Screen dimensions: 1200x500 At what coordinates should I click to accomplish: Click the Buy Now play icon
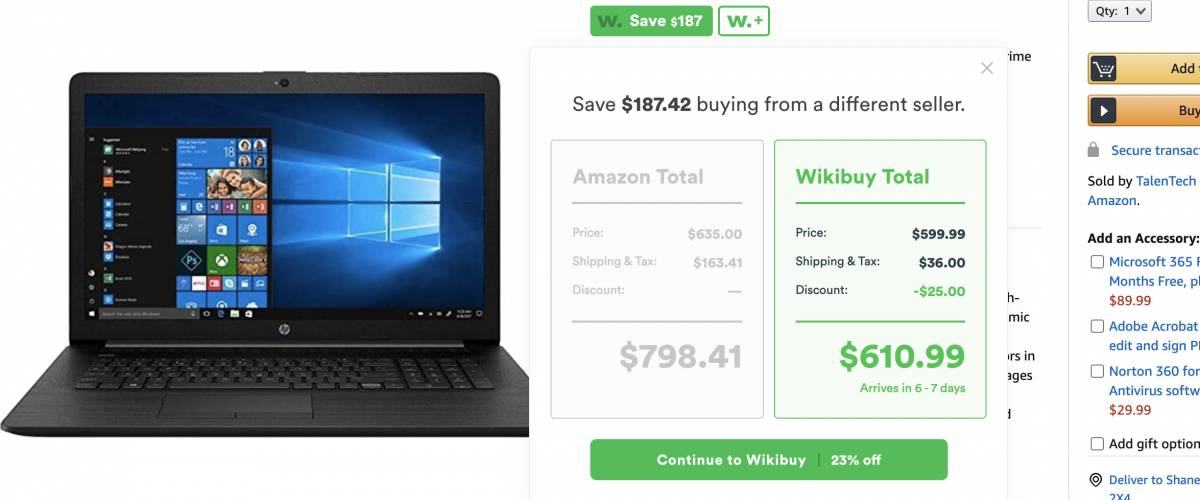tap(1103, 111)
